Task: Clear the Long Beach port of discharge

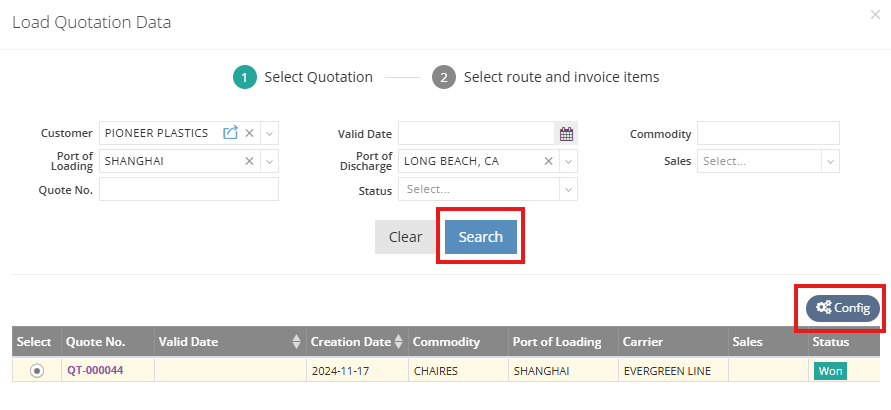Action: (x=549, y=161)
